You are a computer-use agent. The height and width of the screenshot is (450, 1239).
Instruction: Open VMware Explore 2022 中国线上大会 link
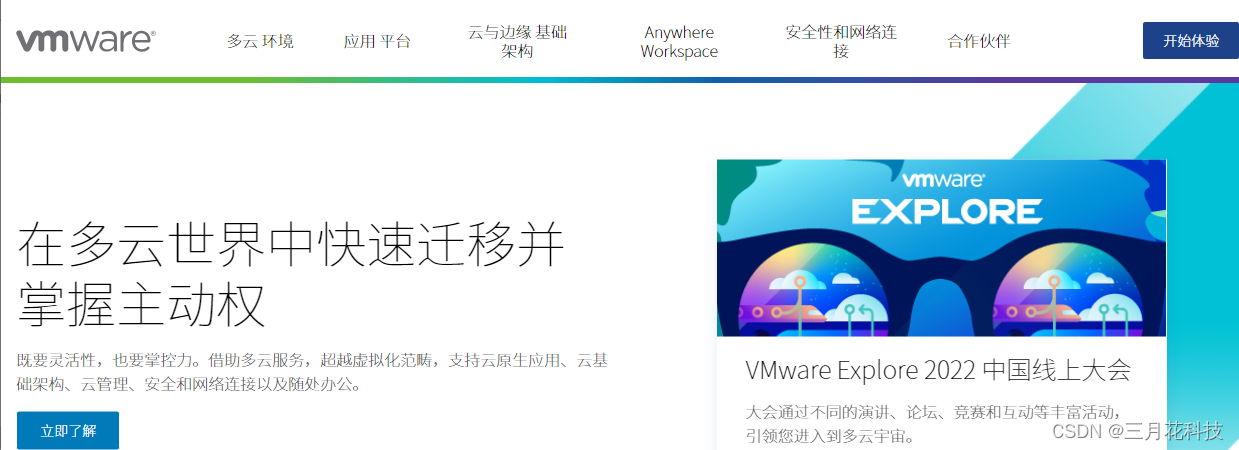point(938,370)
